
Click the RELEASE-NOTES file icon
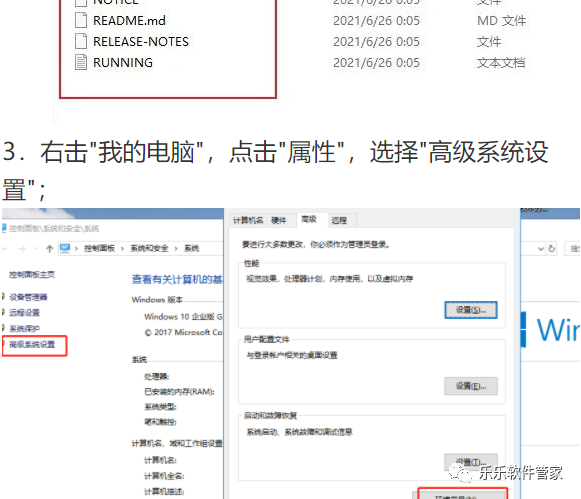click(81, 41)
